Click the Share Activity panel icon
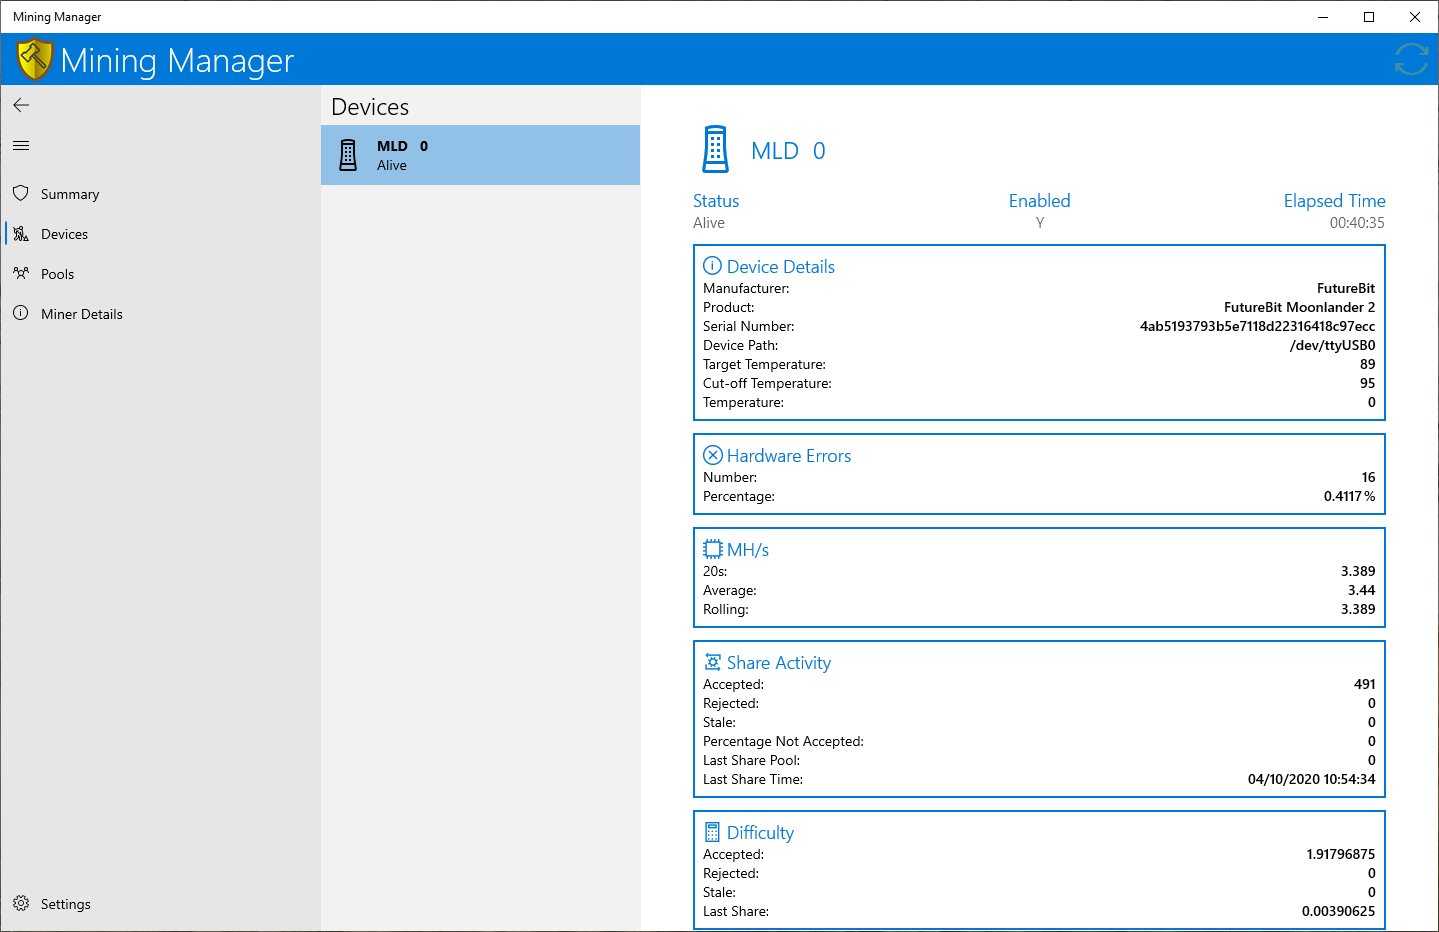Image resolution: width=1439 pixels, height=932 pixels. tap(713, 661)
